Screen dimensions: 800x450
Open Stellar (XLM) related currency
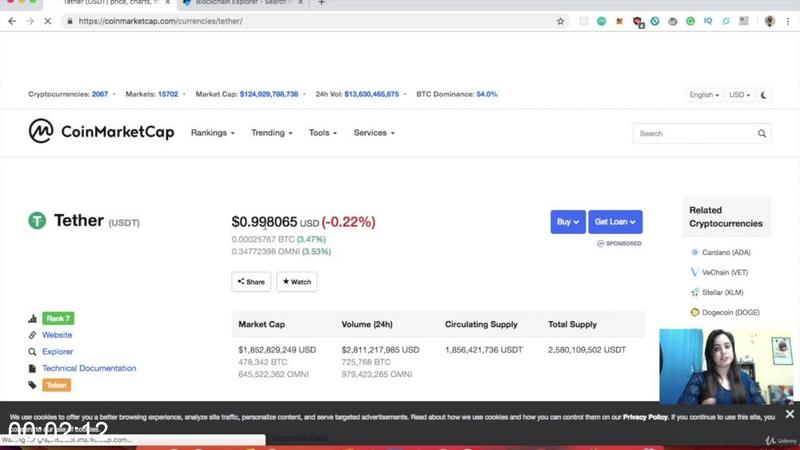coord(722,292)
